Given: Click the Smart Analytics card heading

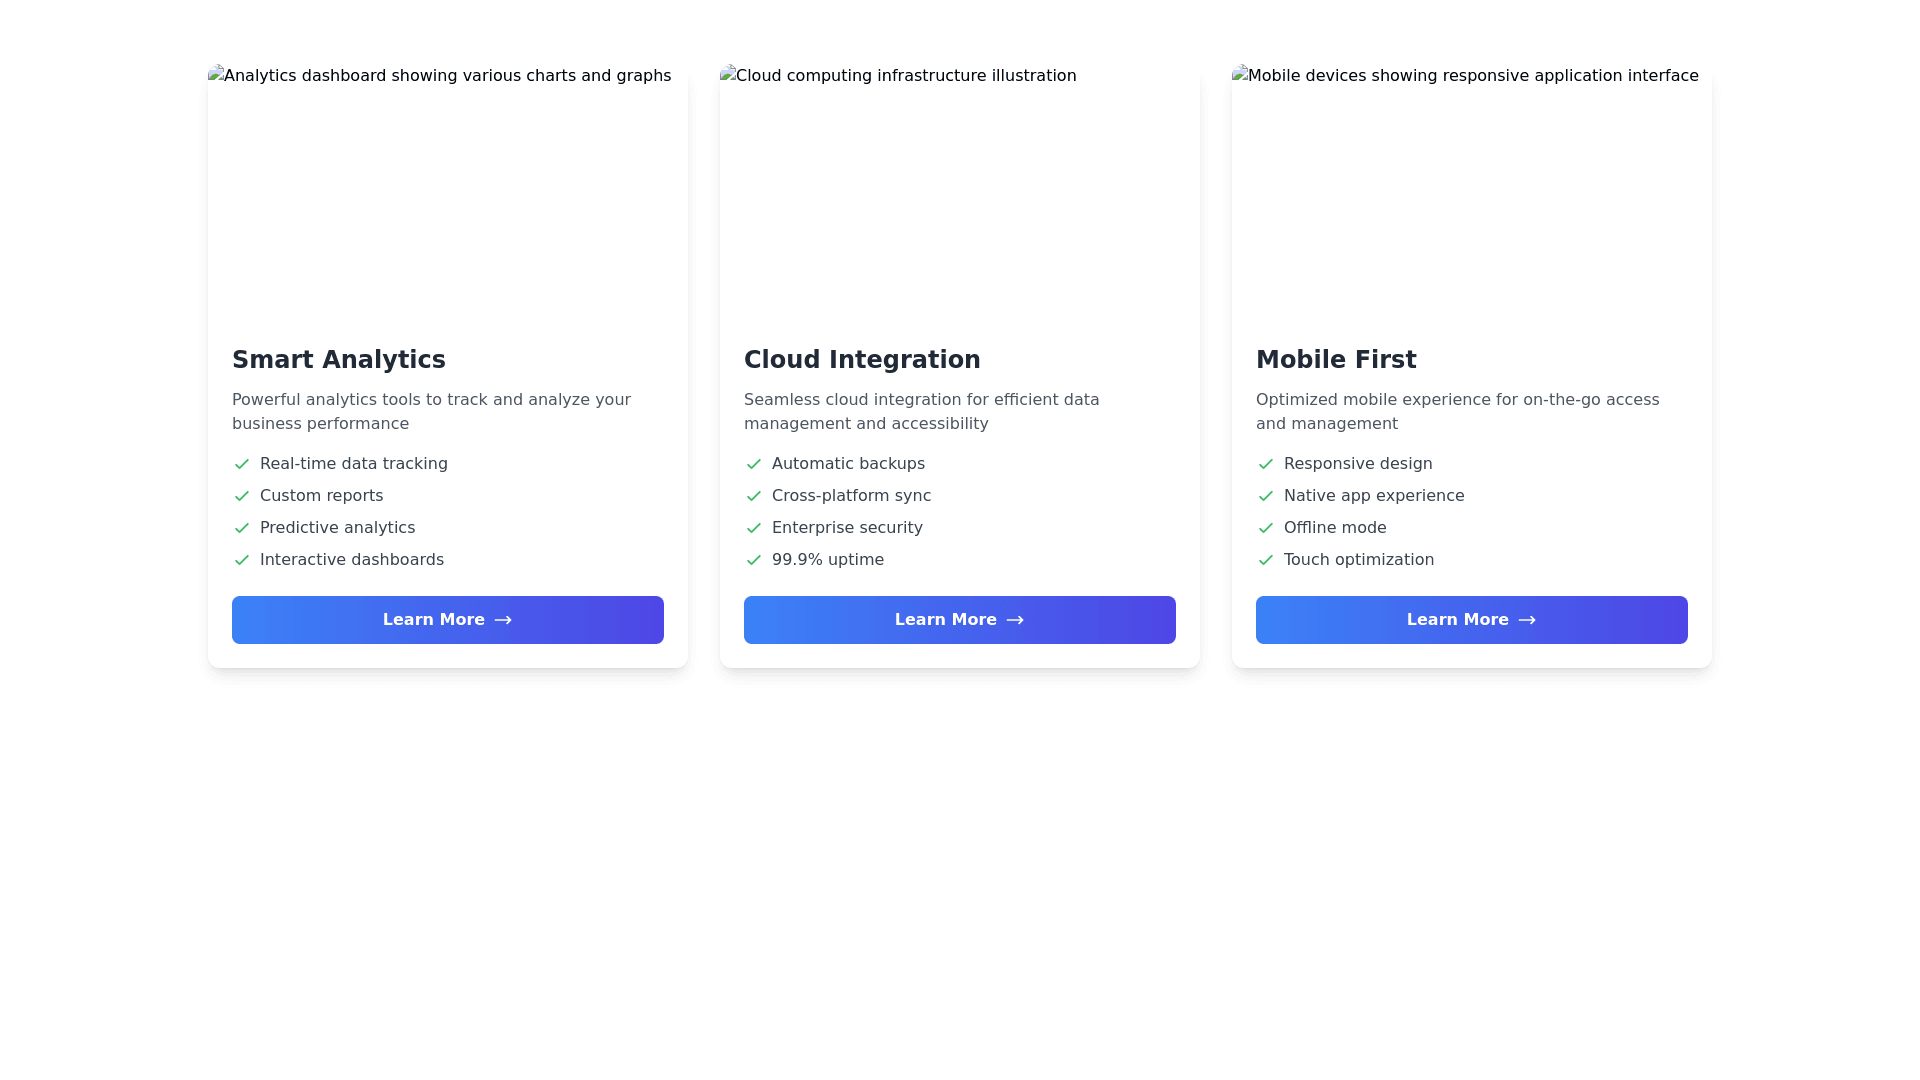Looking at the screenshot, I should [x=339, y=360].
